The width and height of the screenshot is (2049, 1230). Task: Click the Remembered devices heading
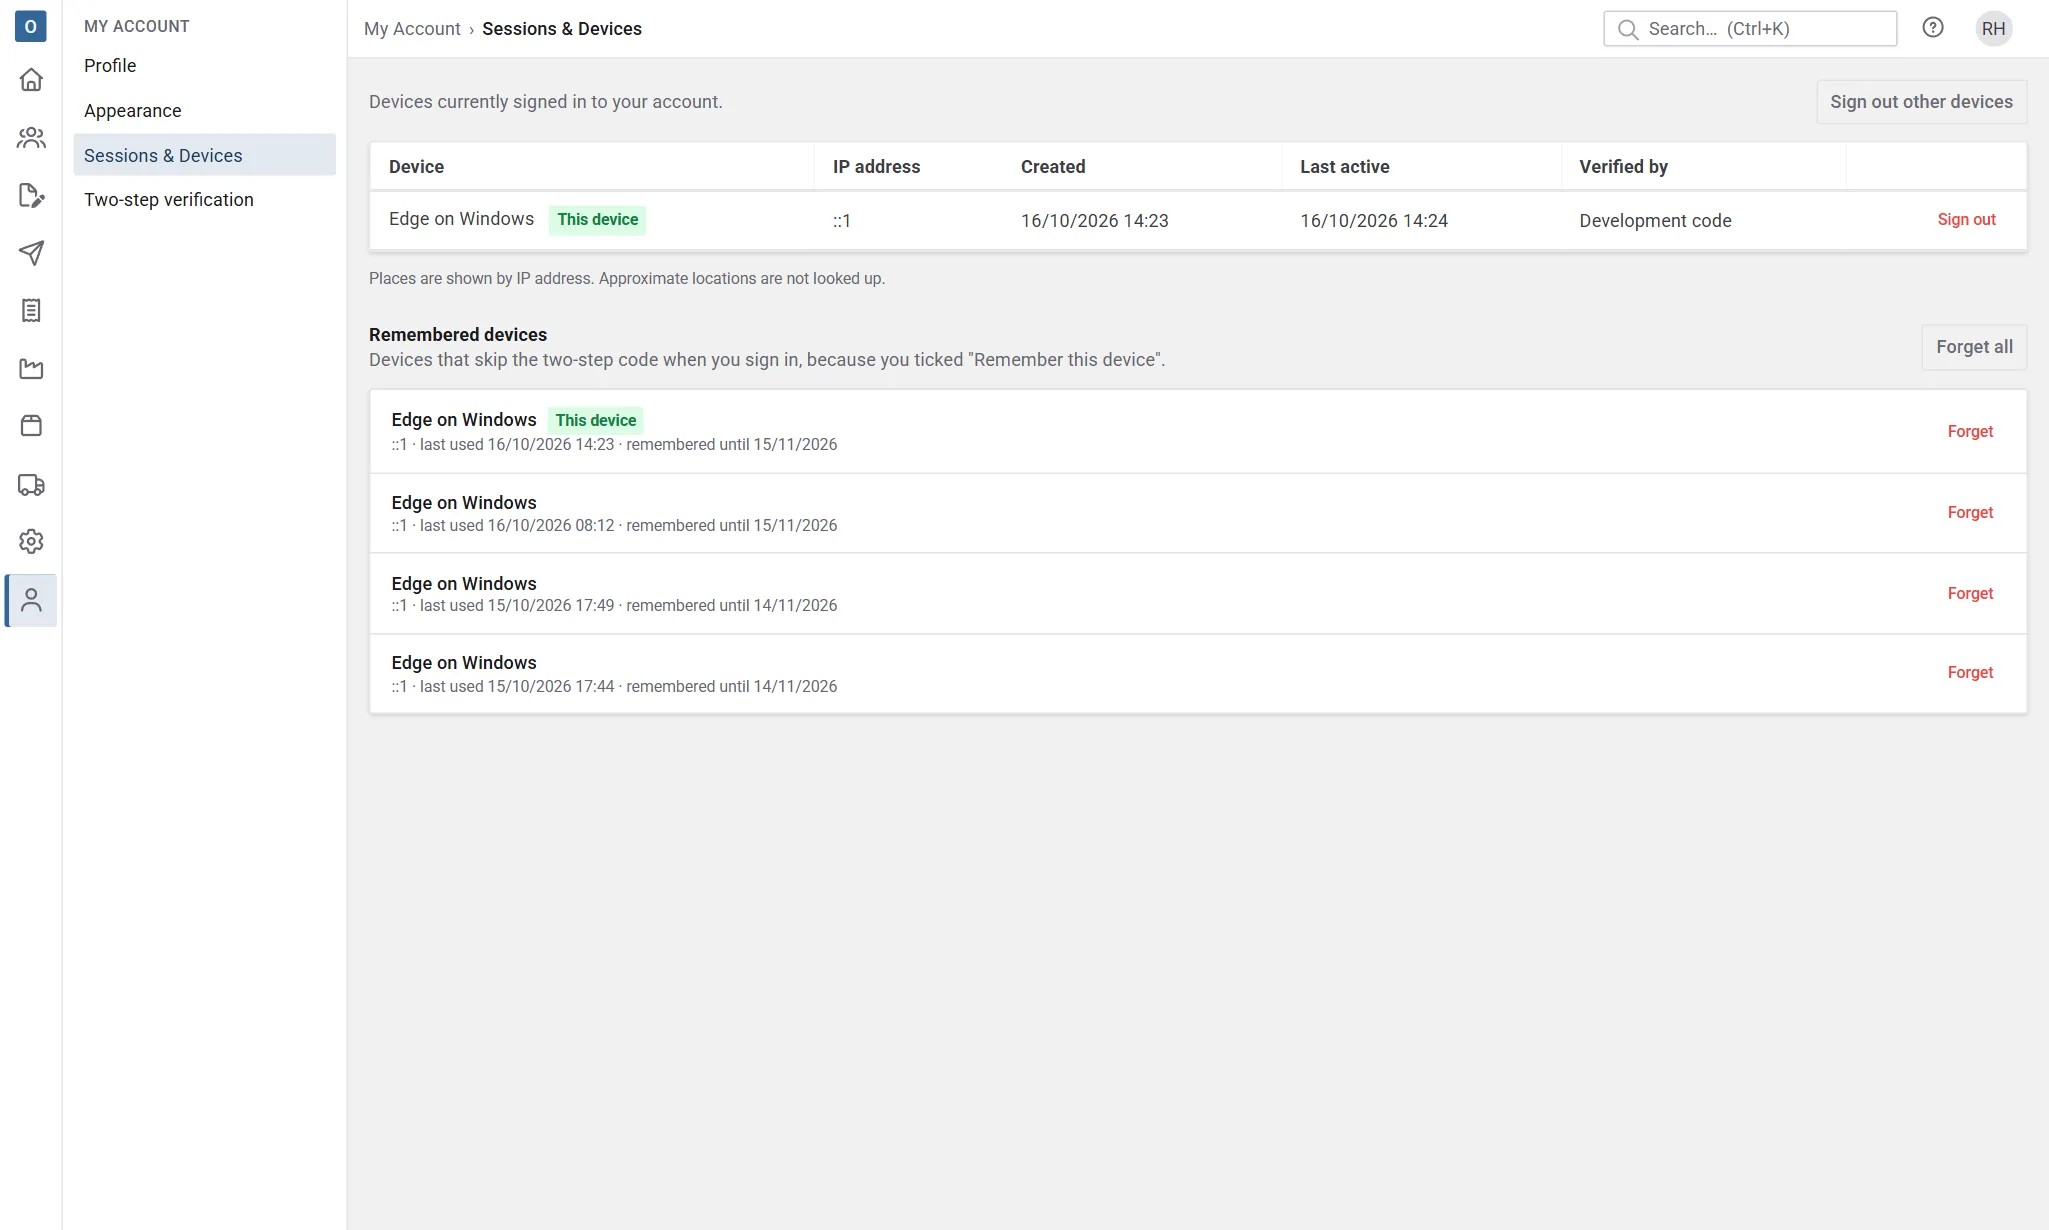click(458, 335)
